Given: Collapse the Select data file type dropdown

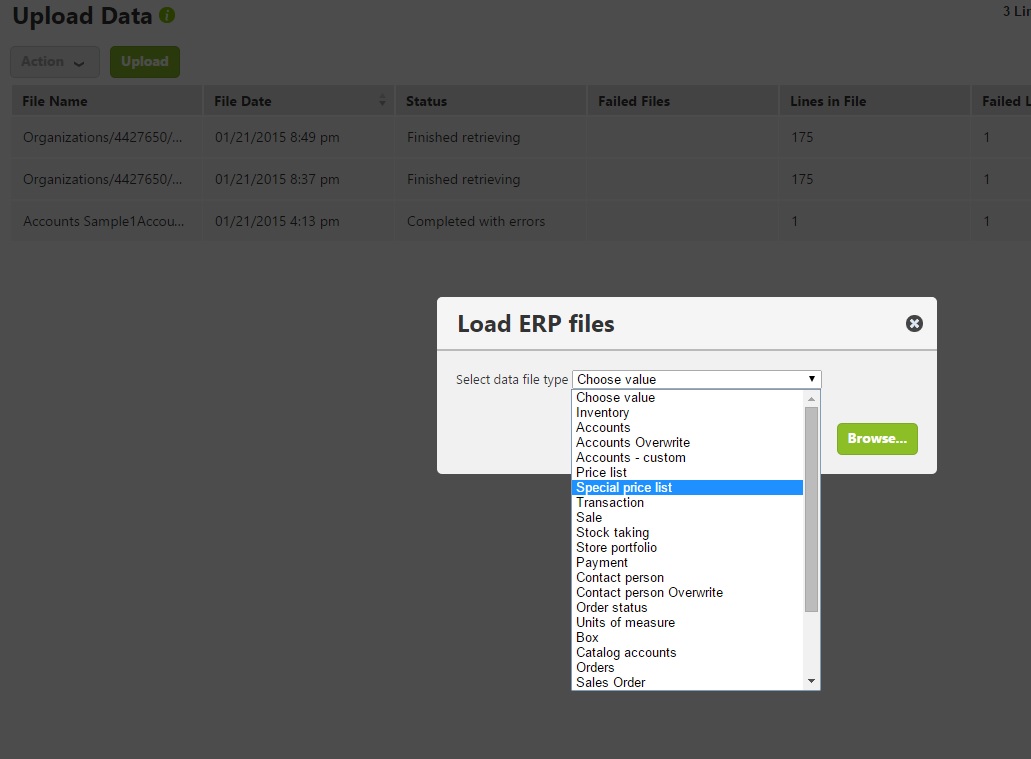Looking at the screenshot, I should click(x=811, y=379).
